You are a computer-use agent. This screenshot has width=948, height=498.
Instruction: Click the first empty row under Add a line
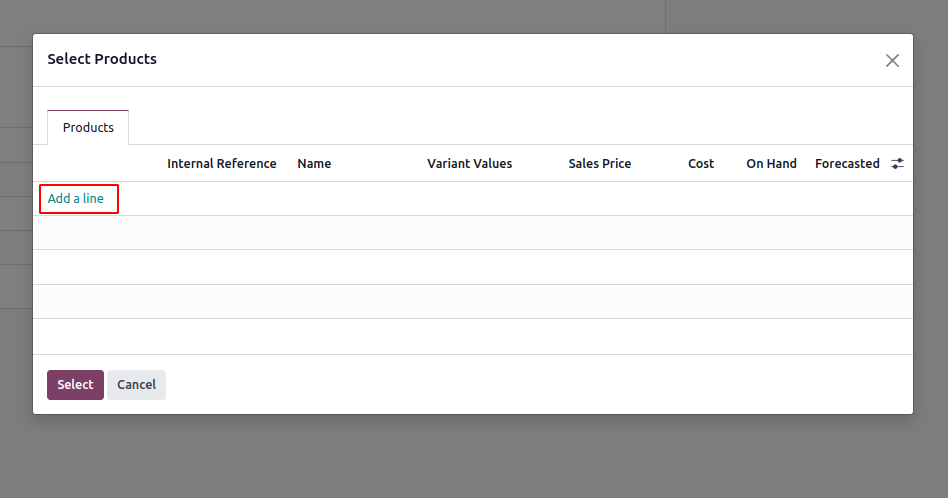pyautogui.click(x=472, y=233)
